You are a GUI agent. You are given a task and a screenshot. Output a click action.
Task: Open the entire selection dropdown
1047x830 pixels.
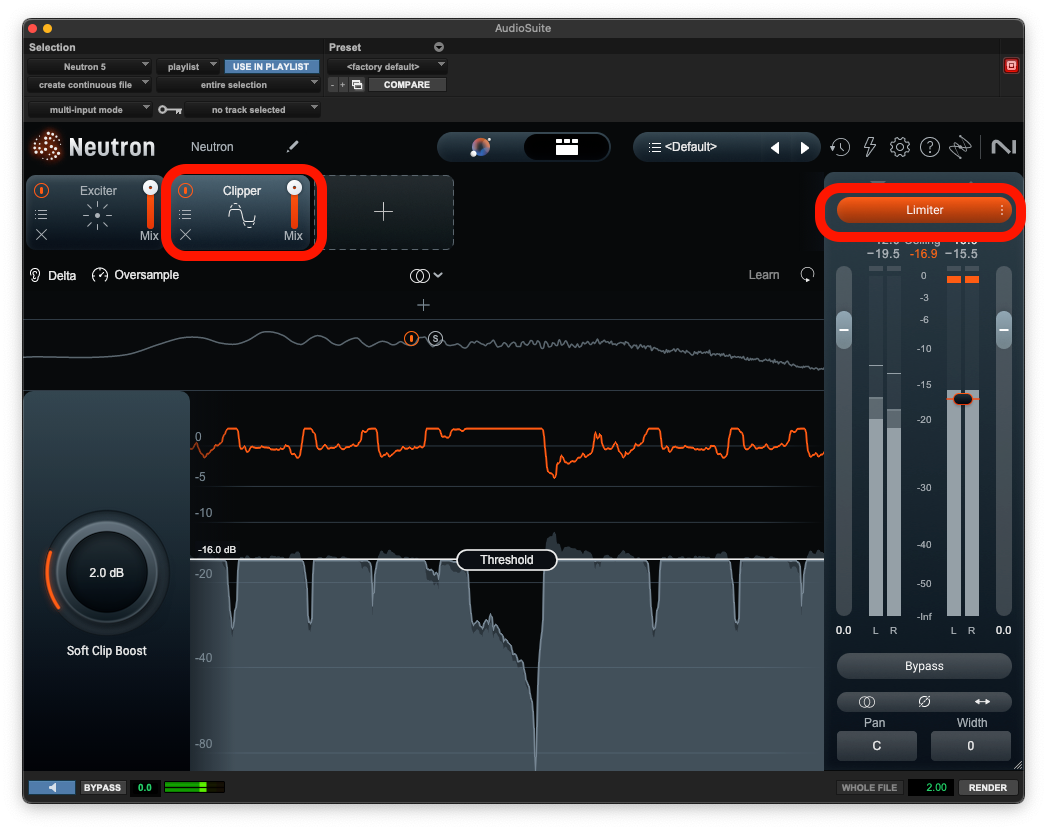(x=238, y=85)
